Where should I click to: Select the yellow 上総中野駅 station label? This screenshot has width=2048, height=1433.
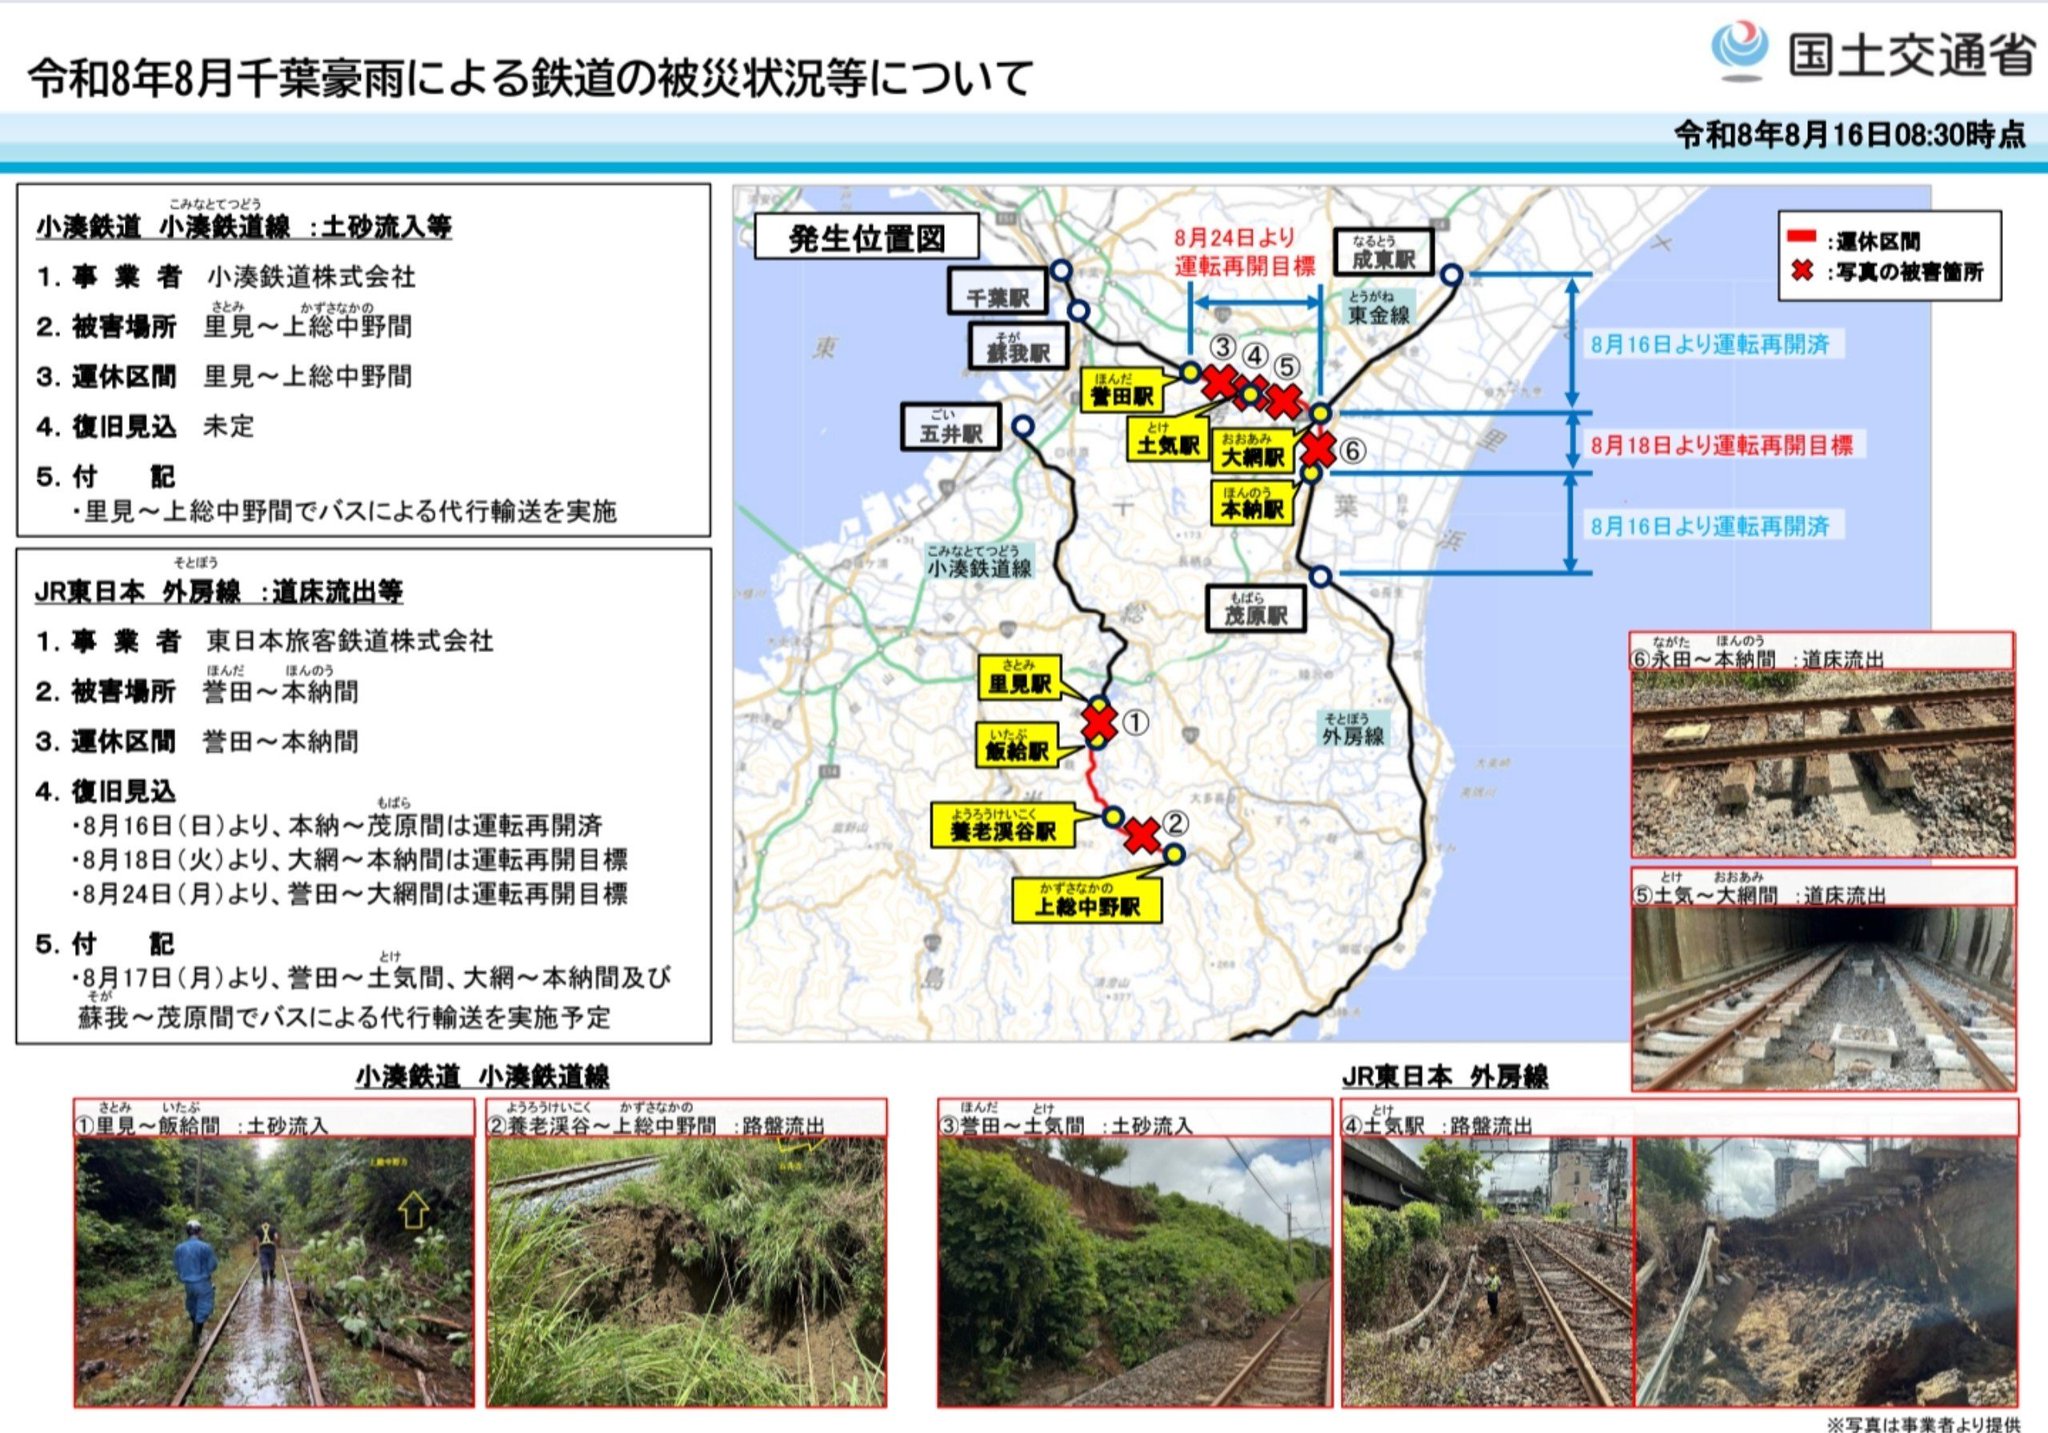pos(1087,899)
